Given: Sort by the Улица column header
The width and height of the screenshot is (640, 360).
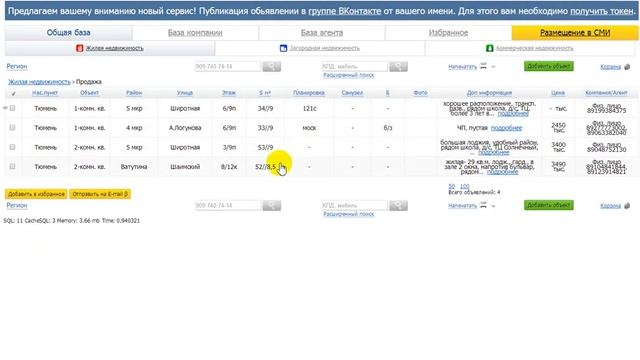Looking at the screenshot, I should click(185, 93).
